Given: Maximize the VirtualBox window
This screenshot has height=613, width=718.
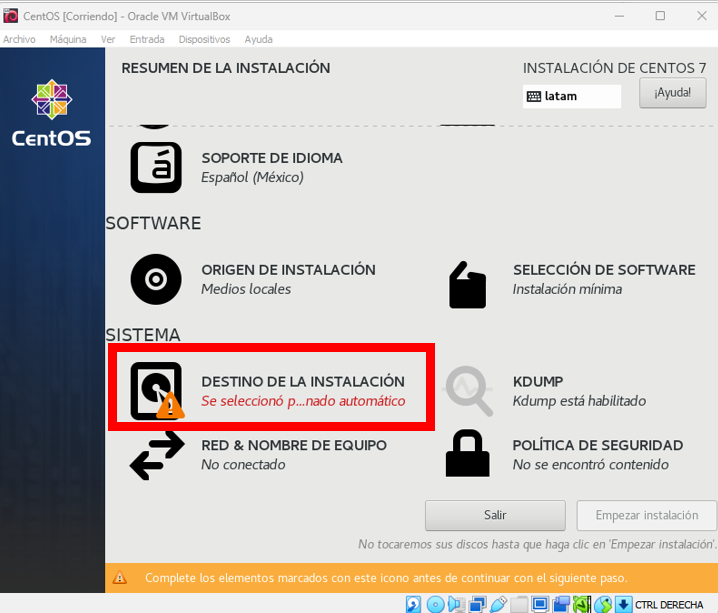Looking at the screenshot, I should pos(660,16).
